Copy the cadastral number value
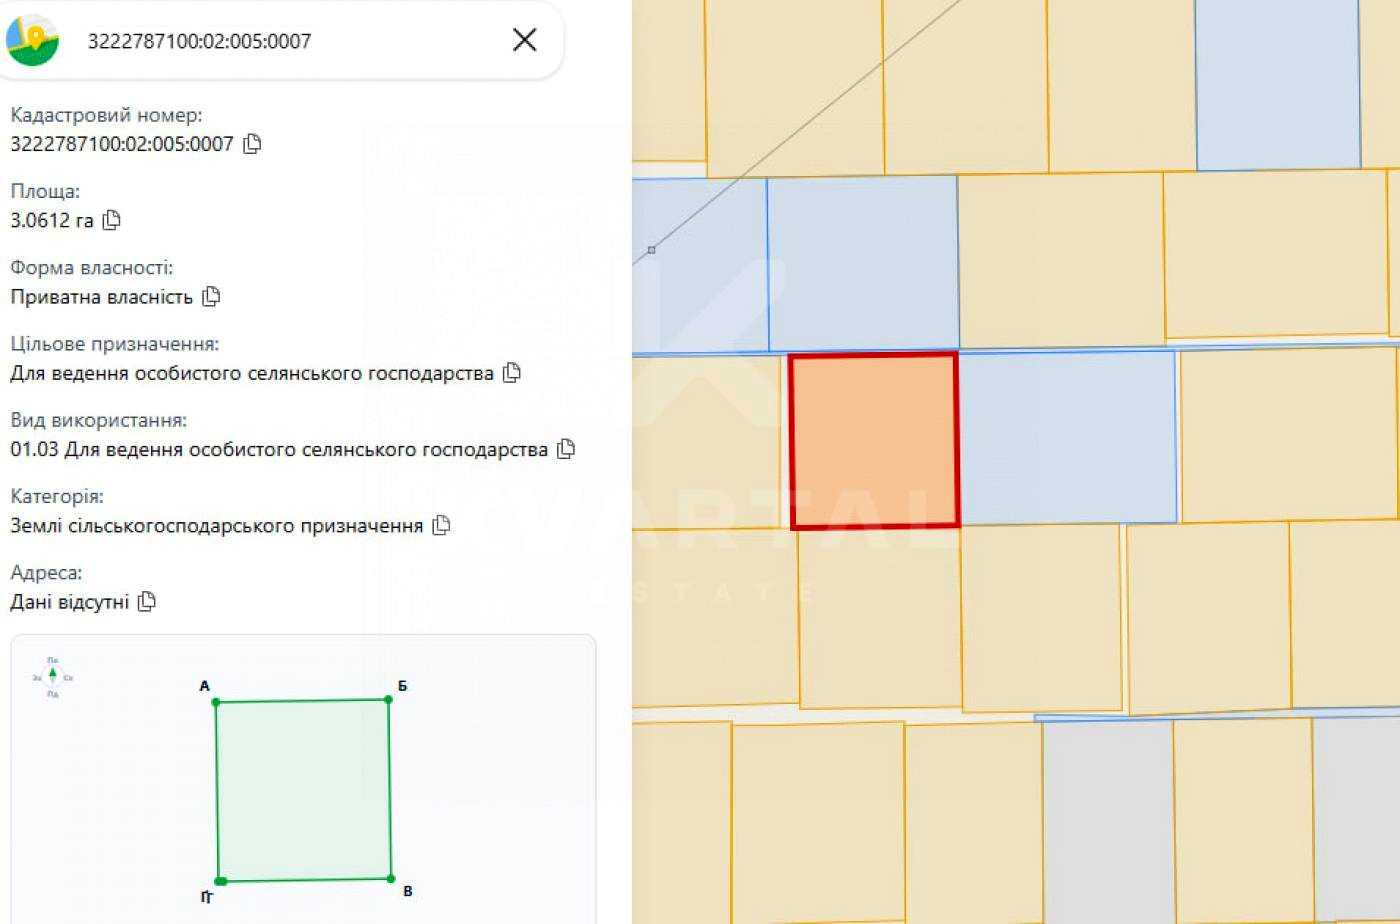Screen dimensions: 1400x924 (x=252, y=144)
